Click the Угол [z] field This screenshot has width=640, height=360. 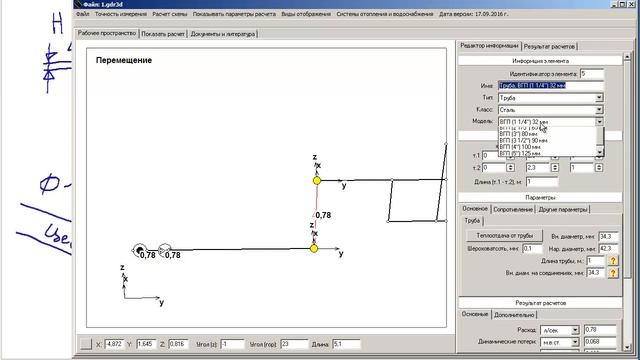click(x=232, y=344)
